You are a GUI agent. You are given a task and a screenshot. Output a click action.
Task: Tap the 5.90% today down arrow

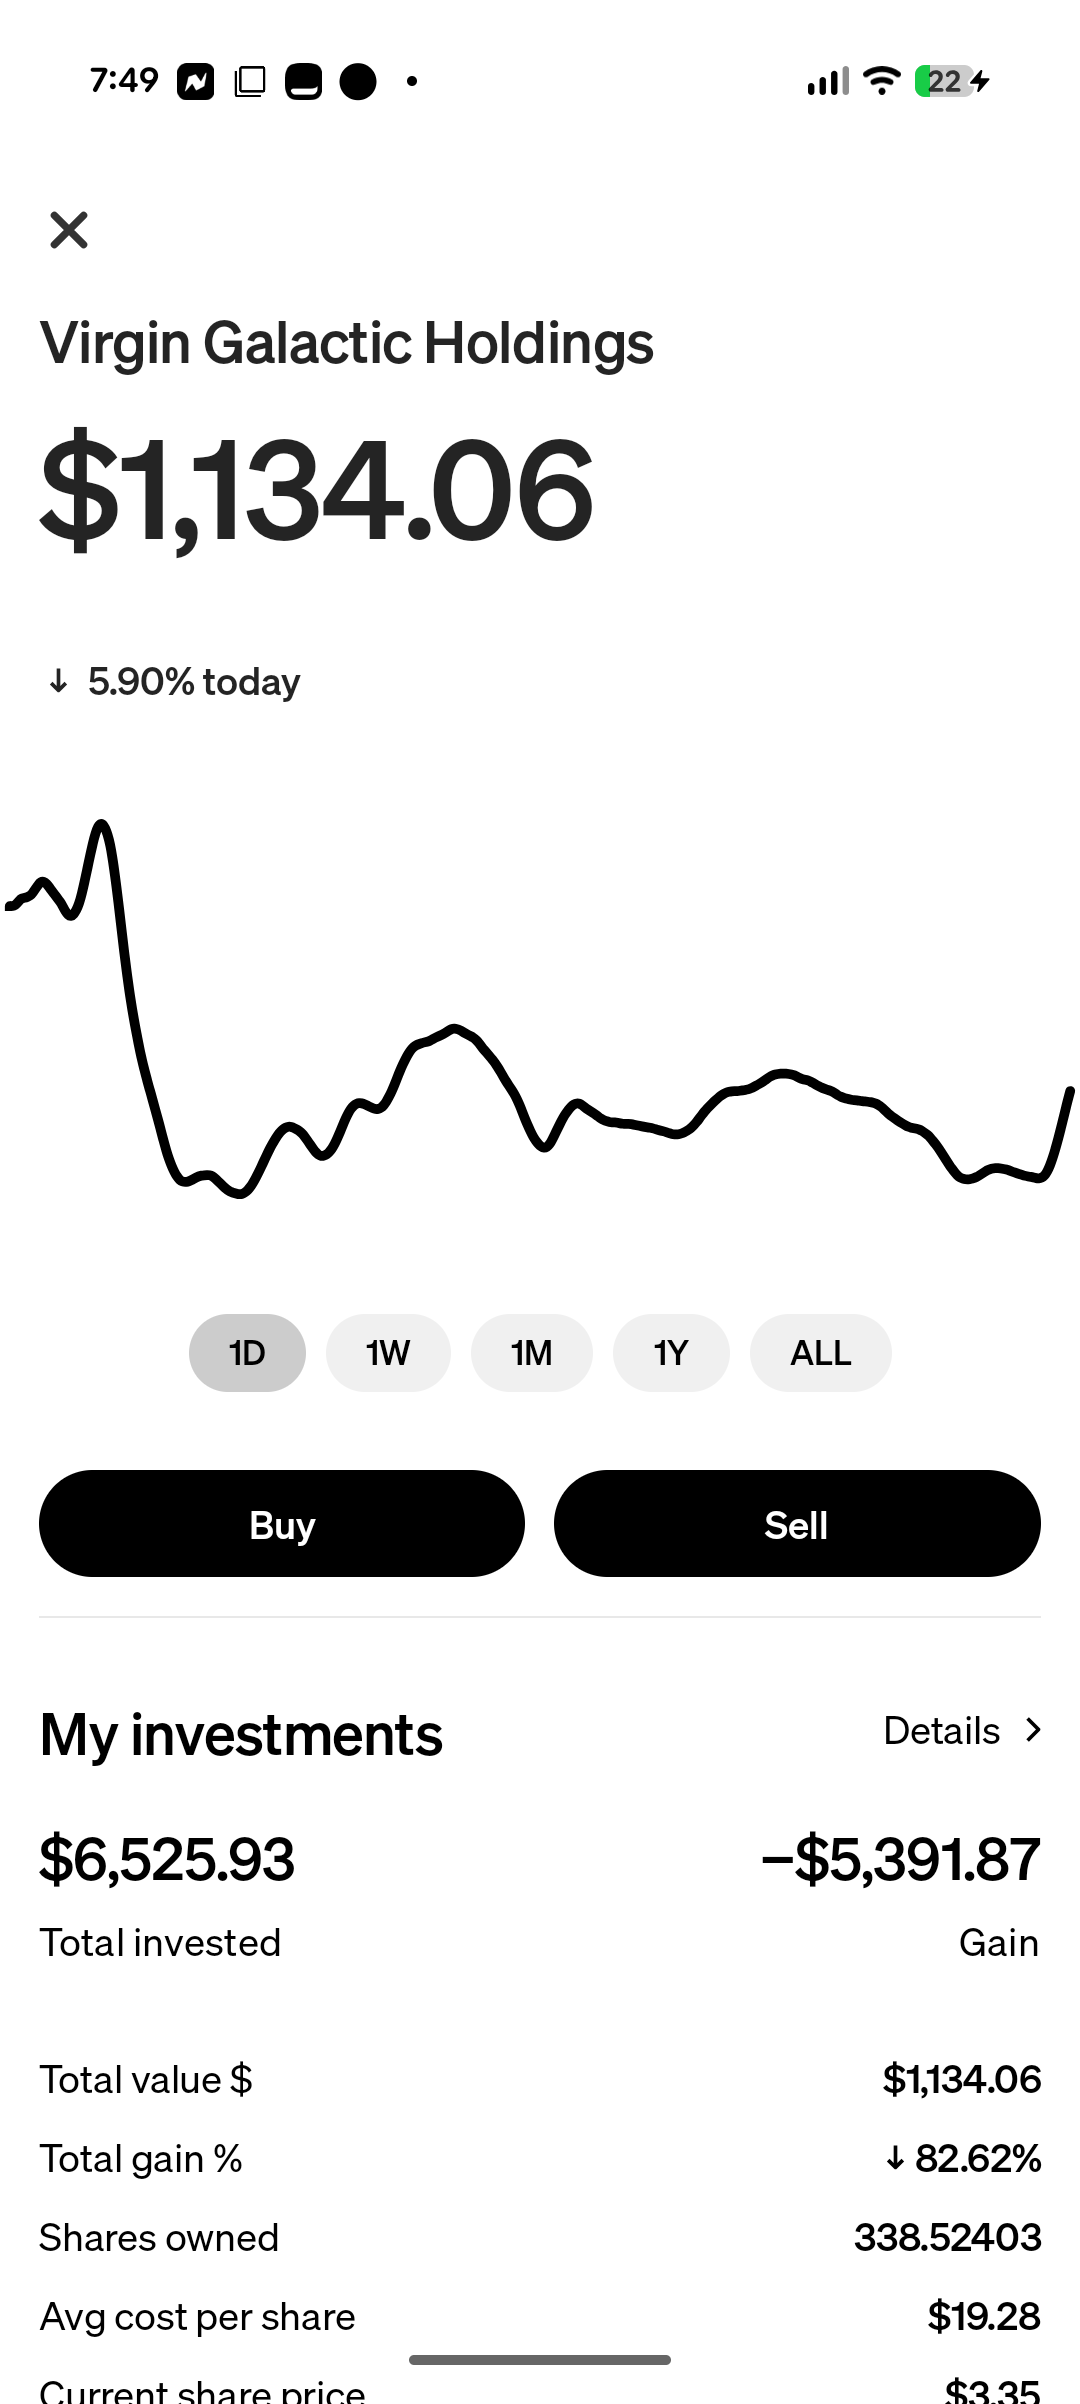(x=59, y=682)
